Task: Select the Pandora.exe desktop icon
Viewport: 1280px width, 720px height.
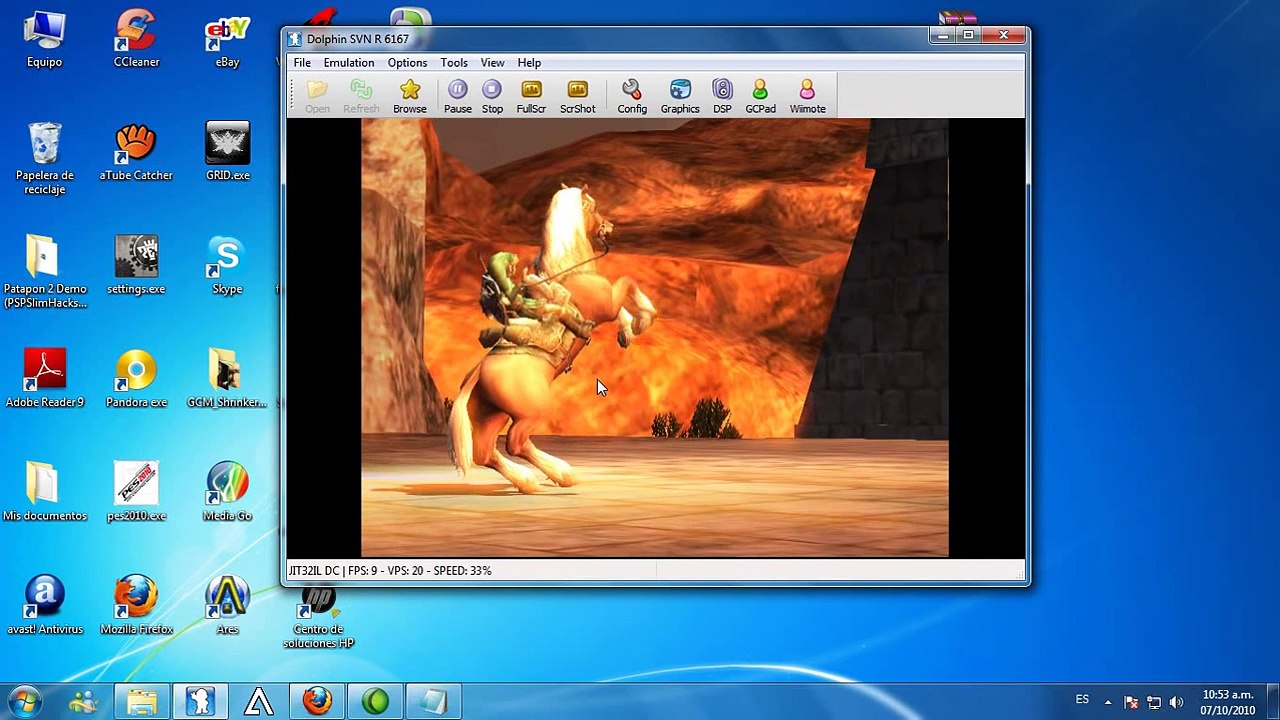Action: coord(136,378)
